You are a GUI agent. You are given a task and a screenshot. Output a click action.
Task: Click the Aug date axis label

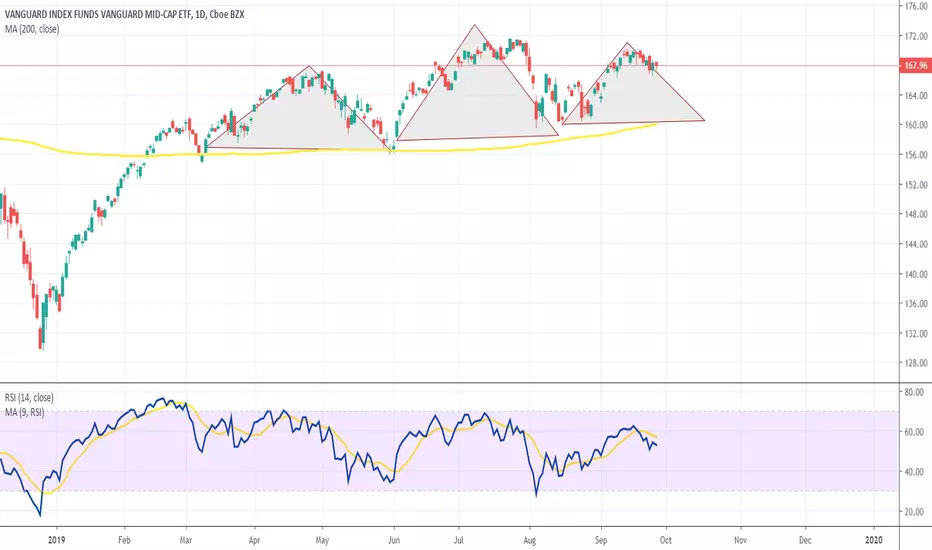point(530,540)
